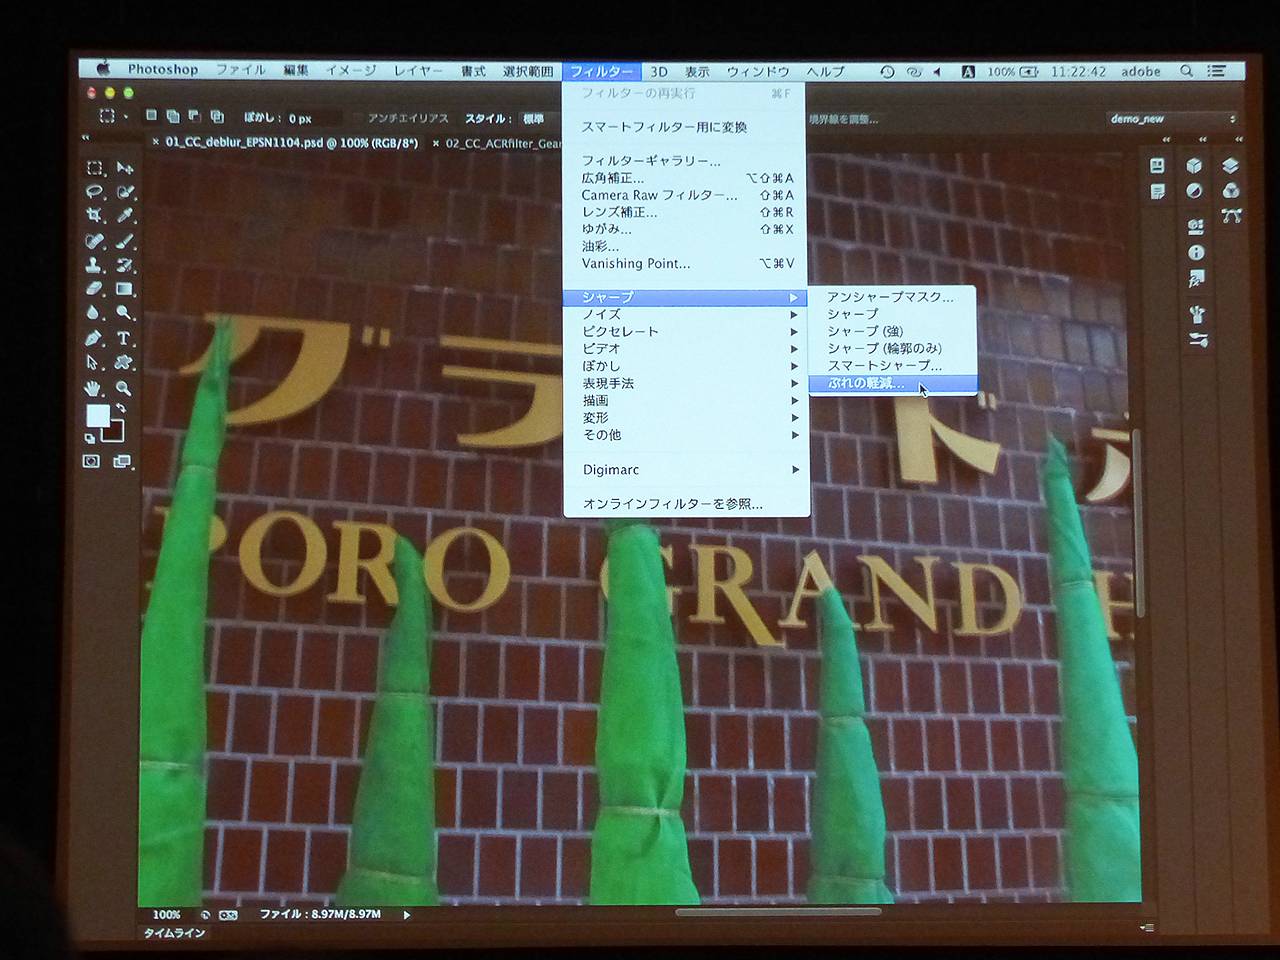1280x960 pixels.
Task: Open the イメージ menu
Action: pyautogui.click(x=350, y=70)
